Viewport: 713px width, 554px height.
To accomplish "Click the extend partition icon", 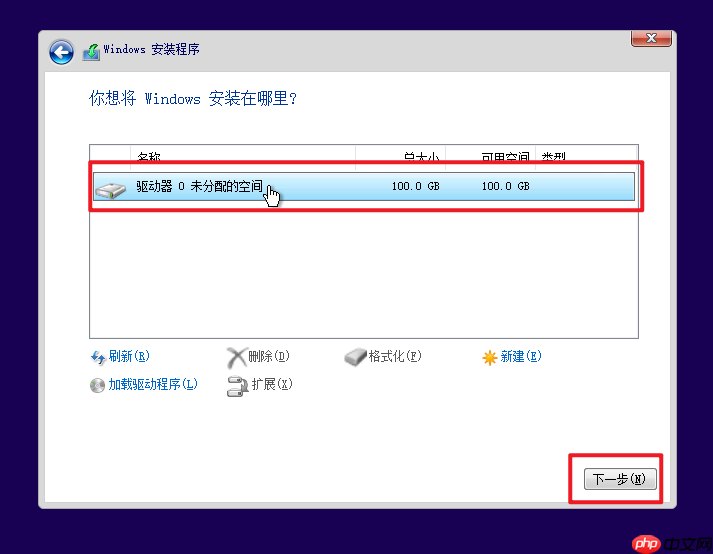I will [x=237, y=386].
